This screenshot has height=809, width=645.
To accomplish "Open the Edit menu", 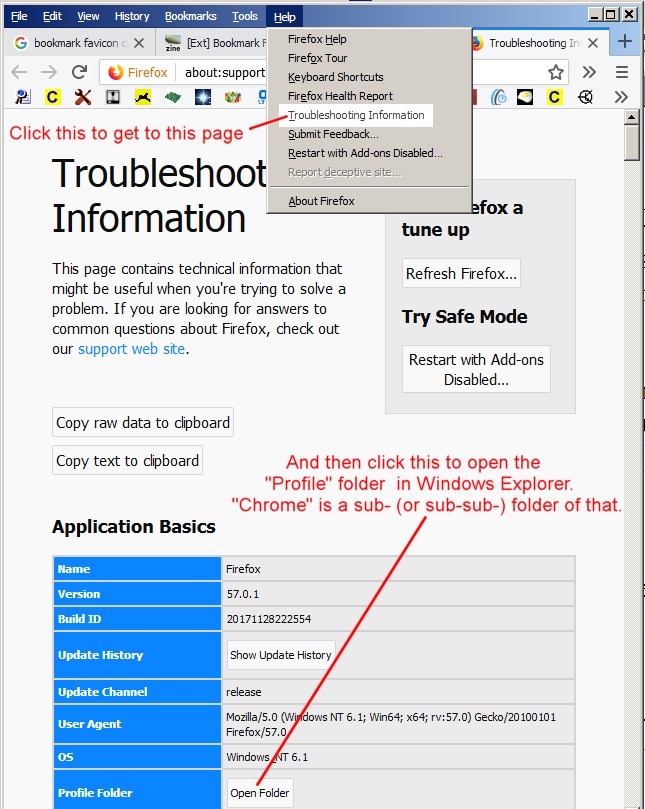I will tap(52, 17).
